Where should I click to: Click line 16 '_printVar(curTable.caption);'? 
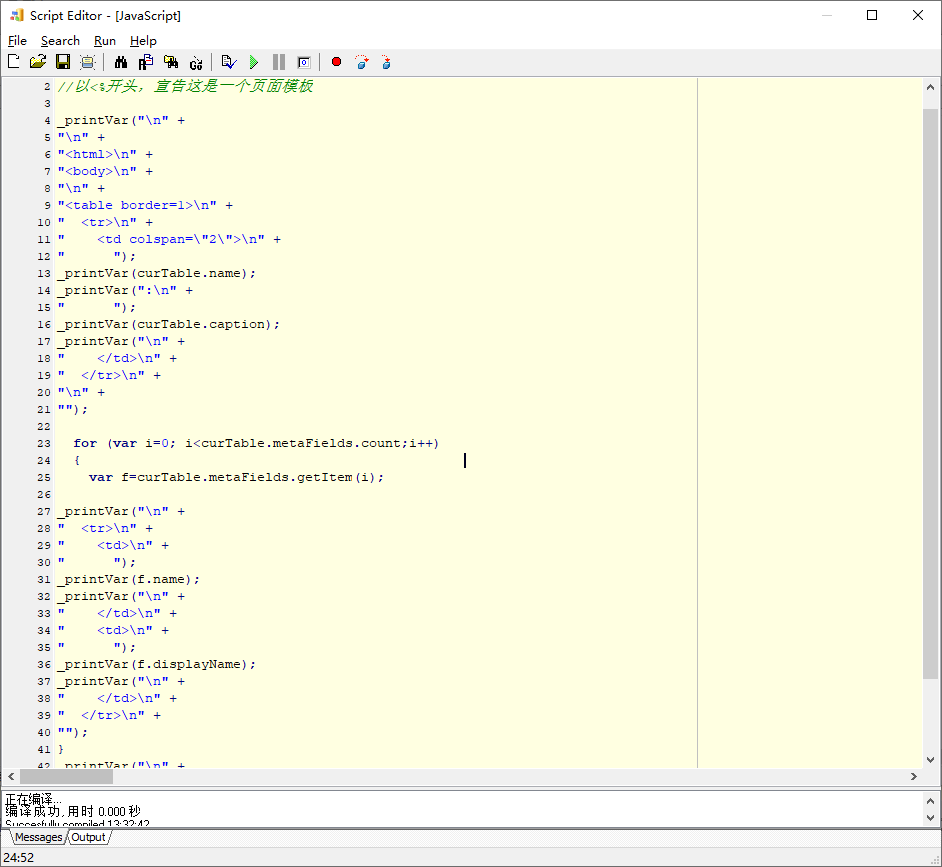point(169,324)
